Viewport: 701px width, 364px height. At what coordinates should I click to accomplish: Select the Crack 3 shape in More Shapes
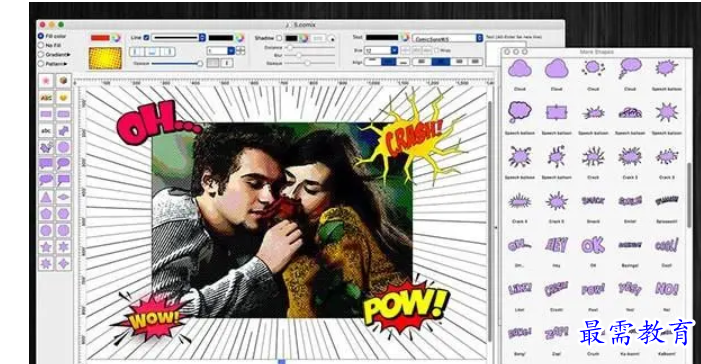tap(666, 157)
